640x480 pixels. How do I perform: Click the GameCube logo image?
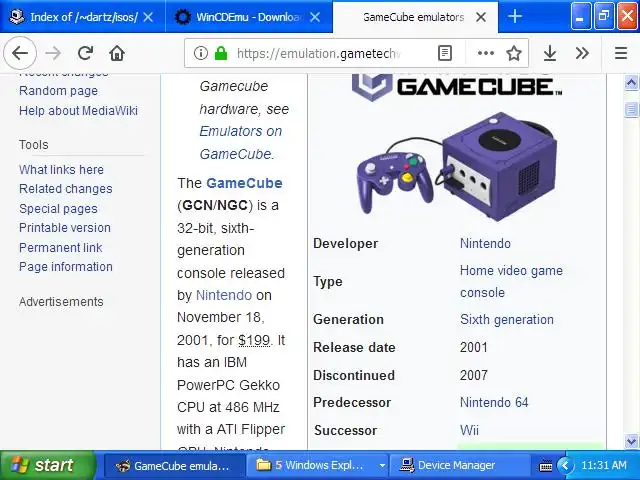click(x=456, y=87)
